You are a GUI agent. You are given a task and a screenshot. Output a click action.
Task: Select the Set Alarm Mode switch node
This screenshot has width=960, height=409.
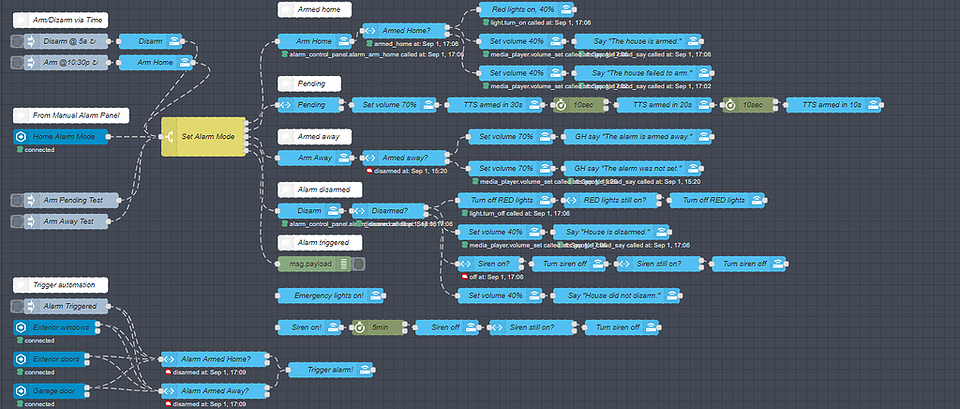[203, 137]
